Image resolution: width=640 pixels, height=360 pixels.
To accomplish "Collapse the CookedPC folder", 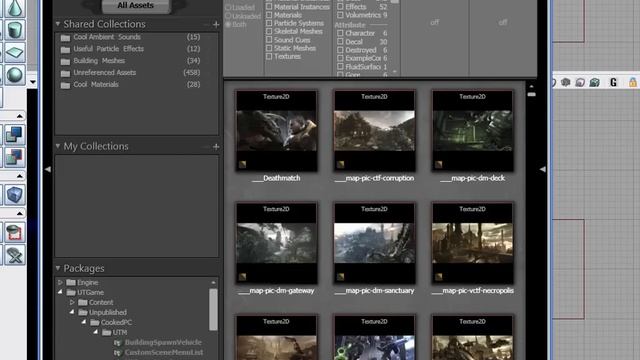I will point(84,322).
